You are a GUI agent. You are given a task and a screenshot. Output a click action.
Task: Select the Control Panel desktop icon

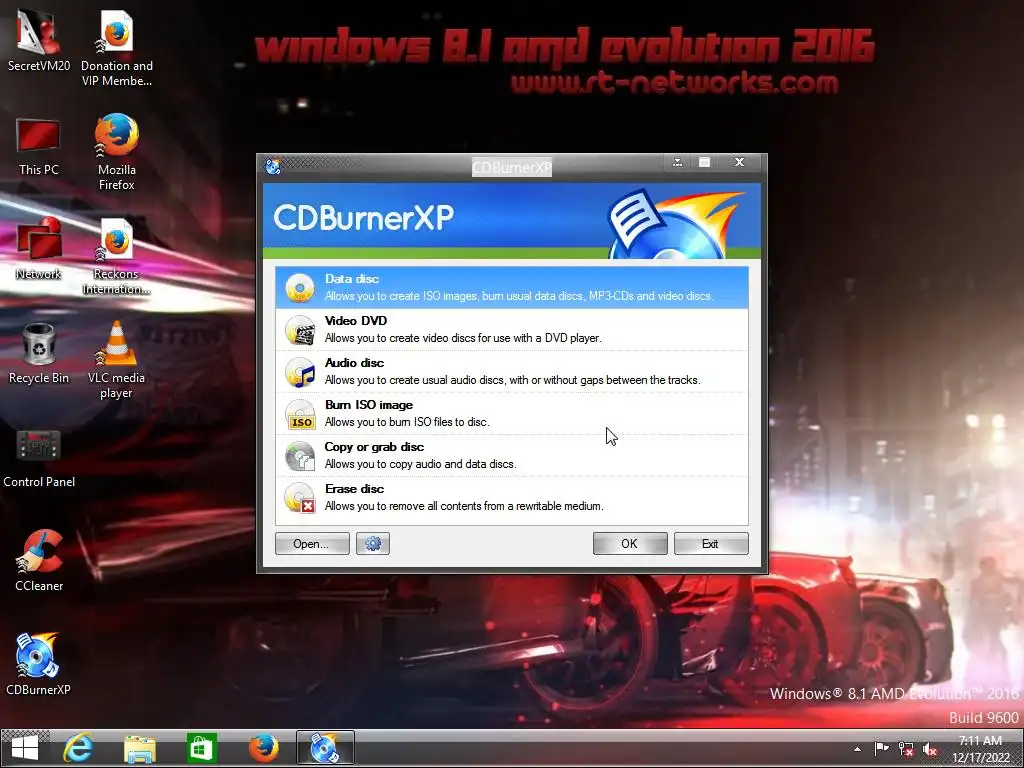click(x=39, y=458)
